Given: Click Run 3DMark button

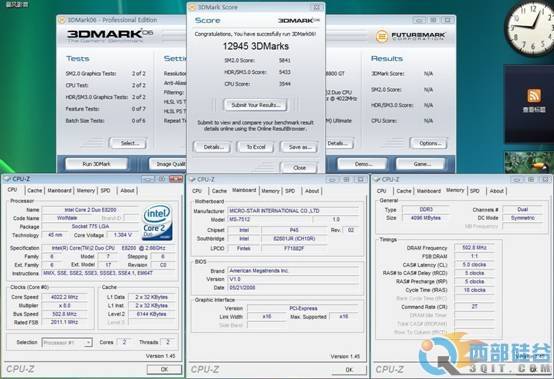Looking at the screenshot, I should click(x=96, y=164).
